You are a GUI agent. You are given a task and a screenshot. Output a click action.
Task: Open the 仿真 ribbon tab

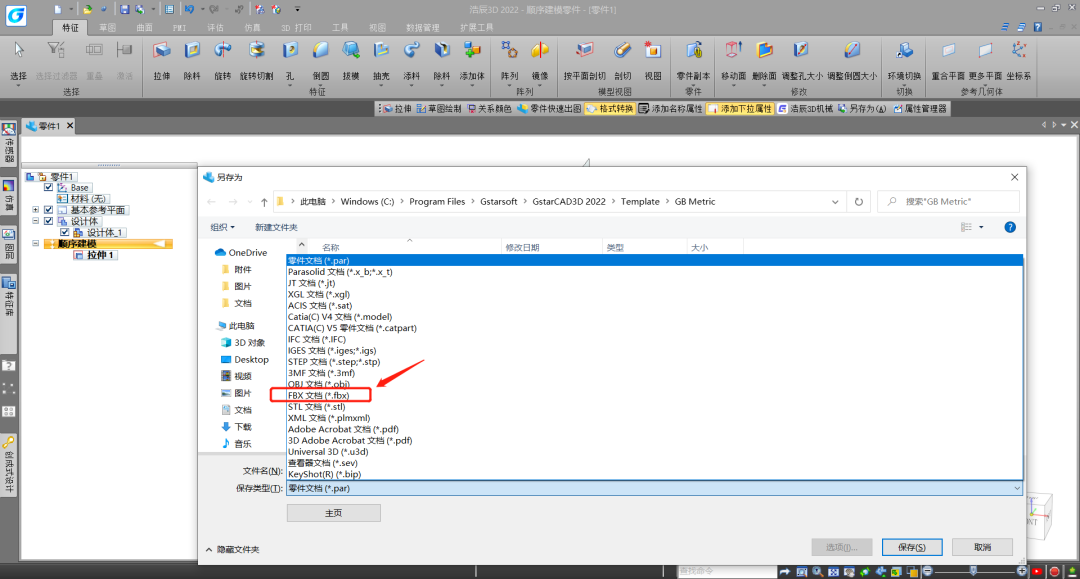pos(252,28)
